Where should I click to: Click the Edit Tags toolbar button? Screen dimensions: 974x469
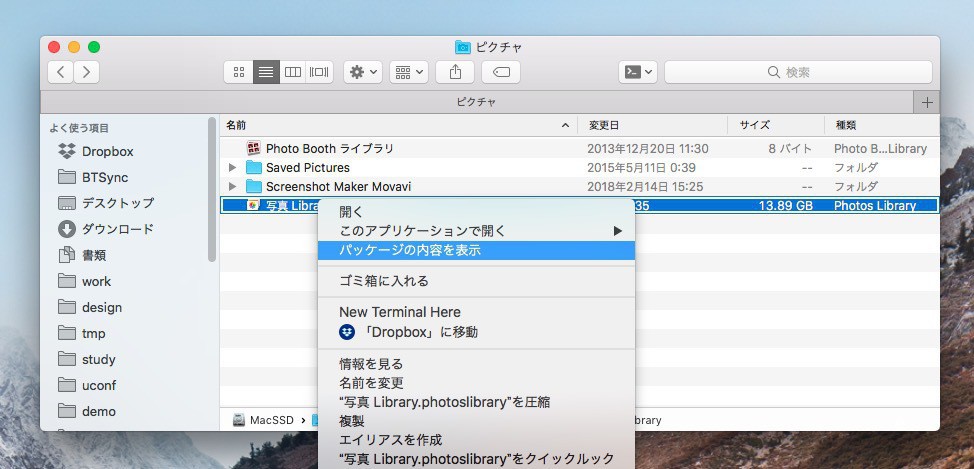500,72
